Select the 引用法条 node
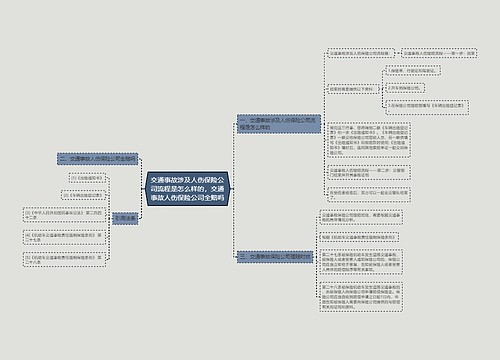500x360 pixels. coord(125,219)
